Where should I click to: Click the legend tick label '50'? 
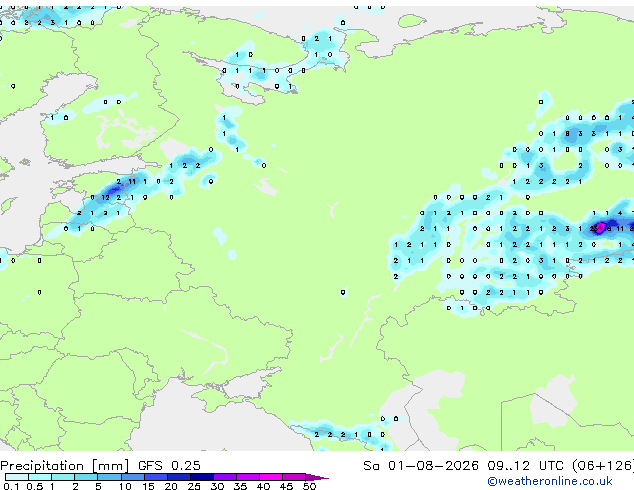click(x=309, y=486)
